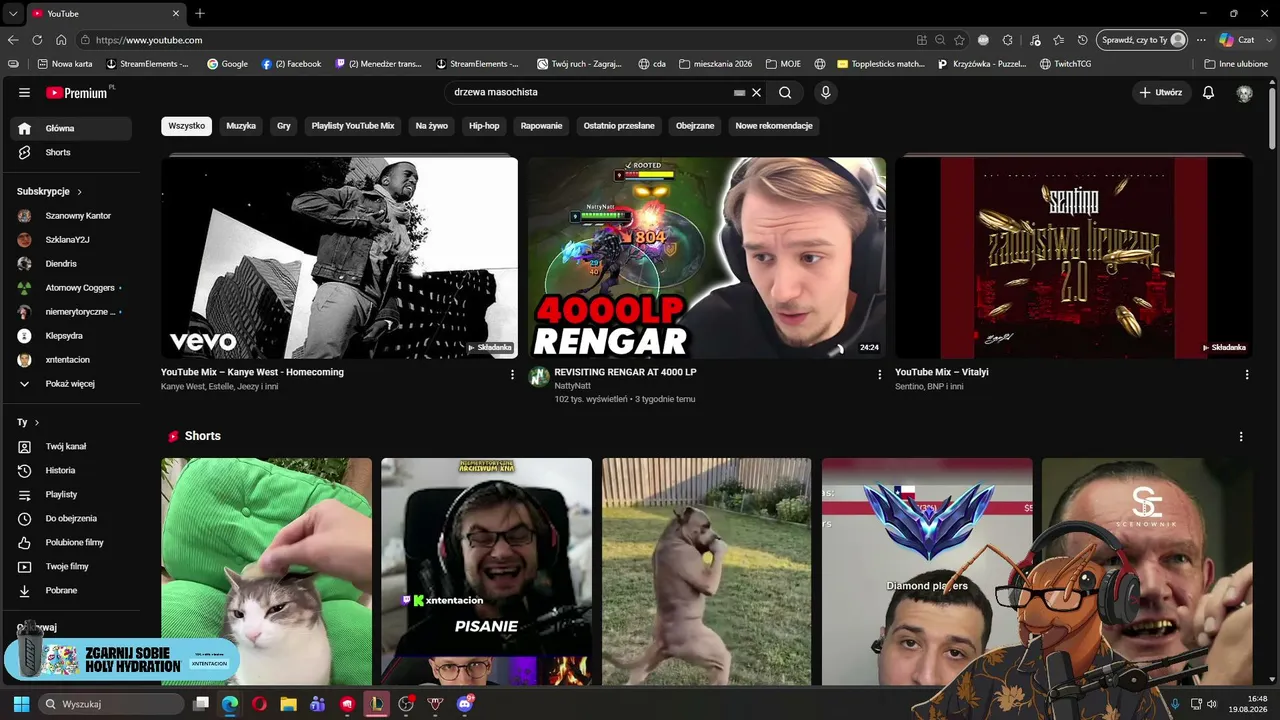Select the Rapowanie filter chip

tap(541, 126)
